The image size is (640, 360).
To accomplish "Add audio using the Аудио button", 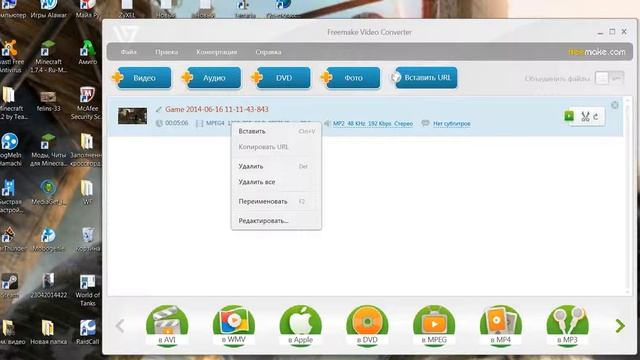I will (211, 78).
